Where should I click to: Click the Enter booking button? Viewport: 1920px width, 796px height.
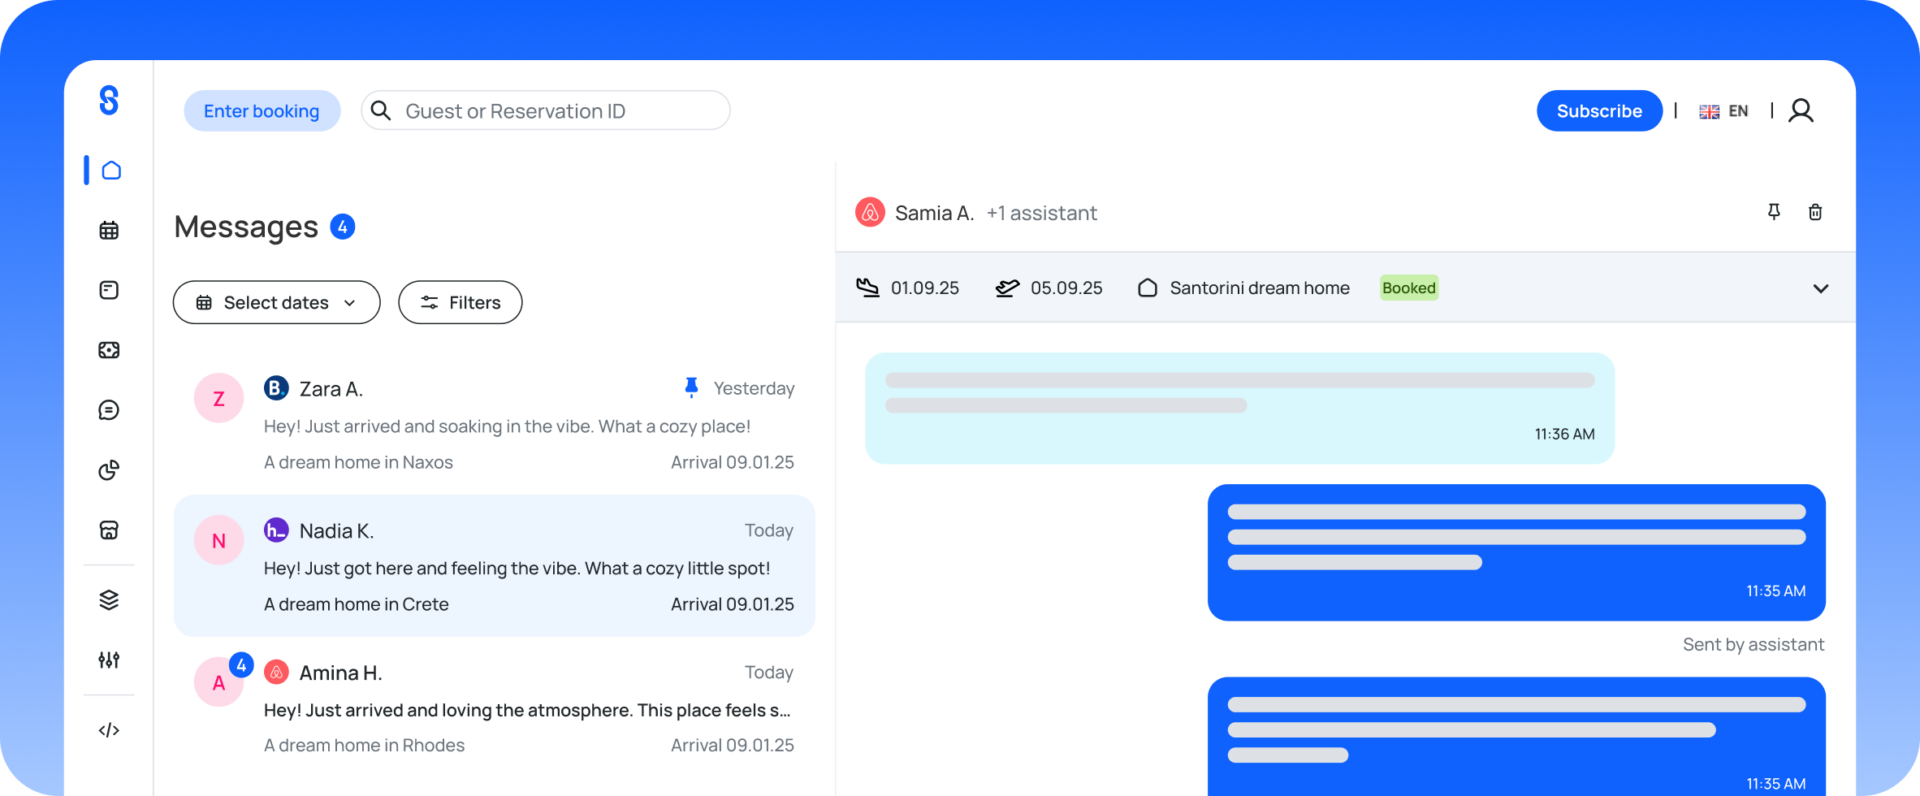click(262, 111)
